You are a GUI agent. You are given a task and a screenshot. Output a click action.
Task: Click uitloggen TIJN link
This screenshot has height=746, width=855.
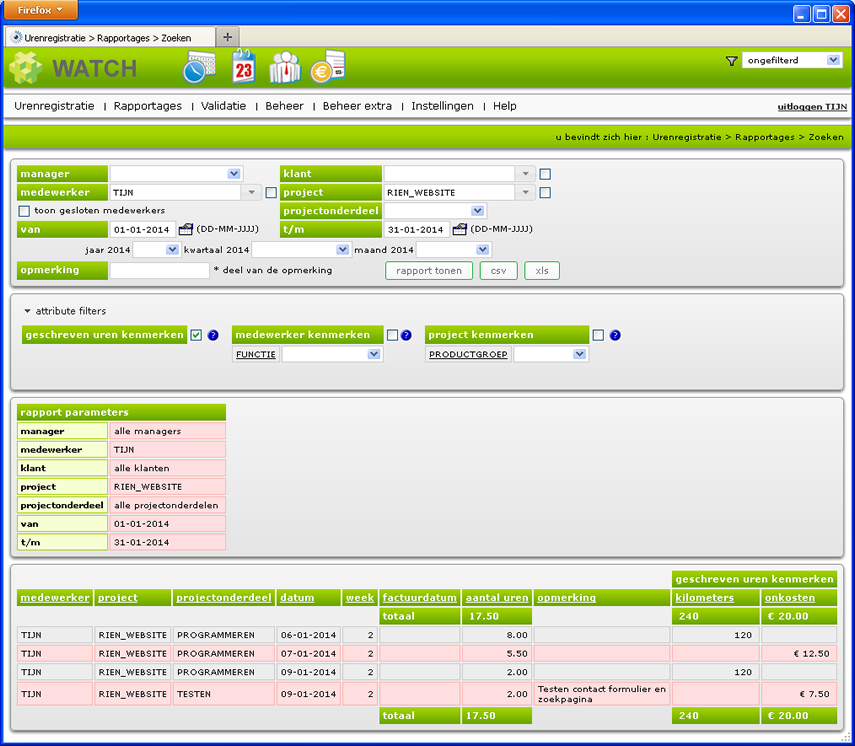812,107
